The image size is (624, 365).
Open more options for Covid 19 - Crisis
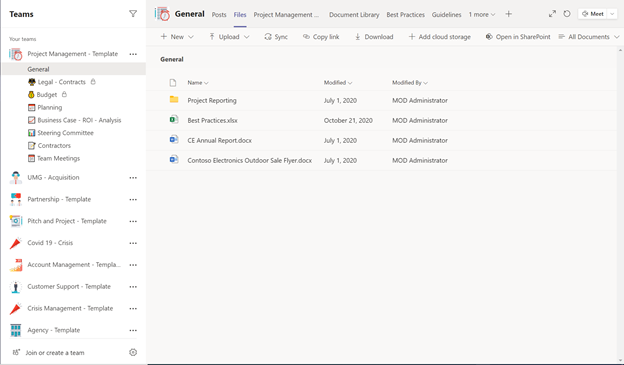[x=133, y=243]
